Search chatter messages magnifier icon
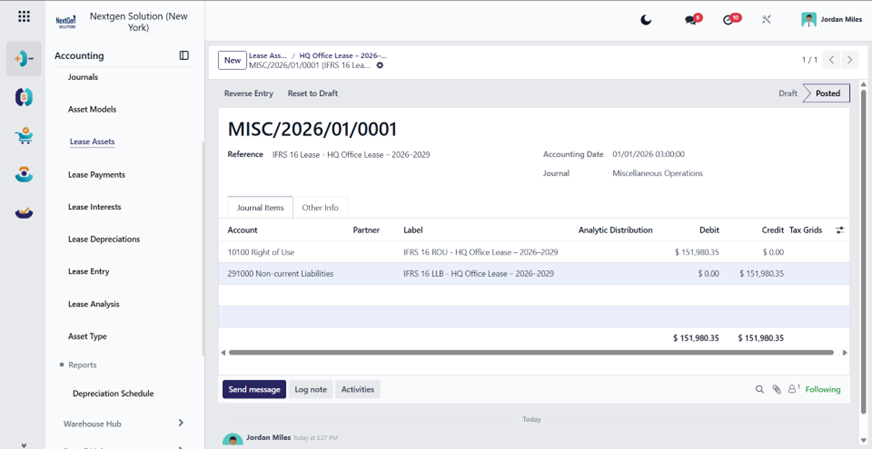This screenshot has width=872, height=449. coord(759,389)
